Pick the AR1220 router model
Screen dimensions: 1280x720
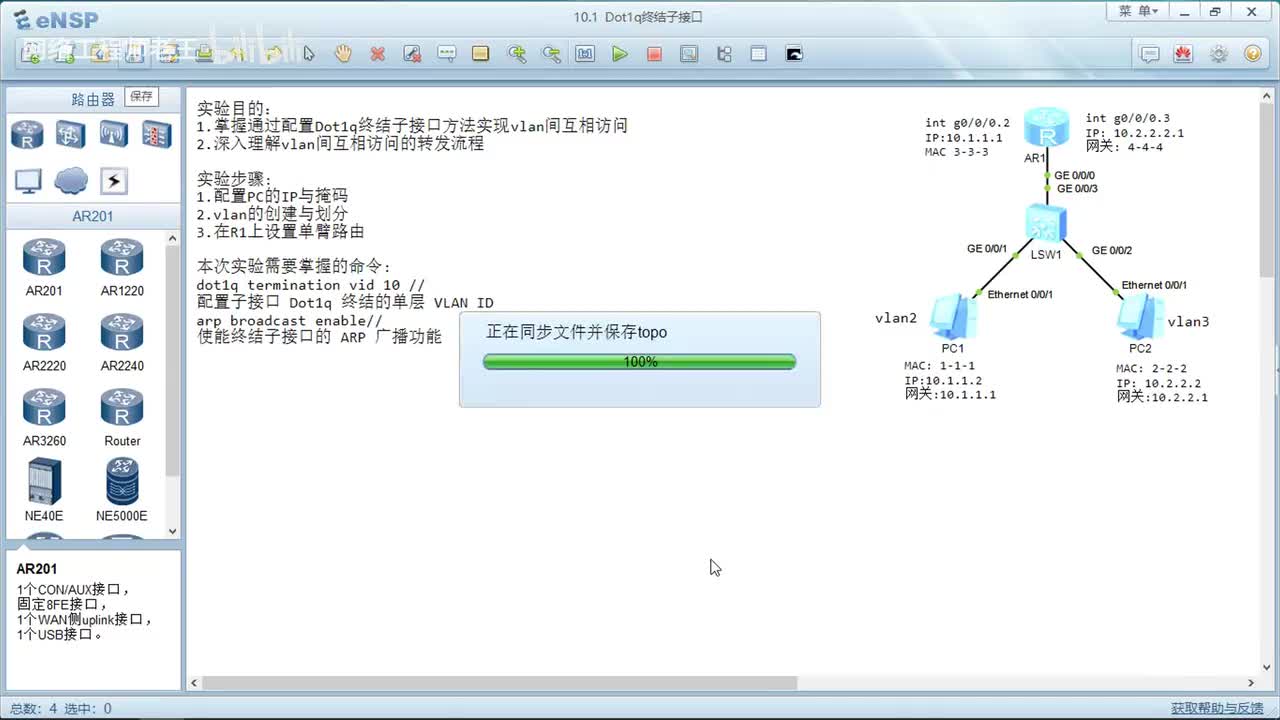tap(122, 268)
